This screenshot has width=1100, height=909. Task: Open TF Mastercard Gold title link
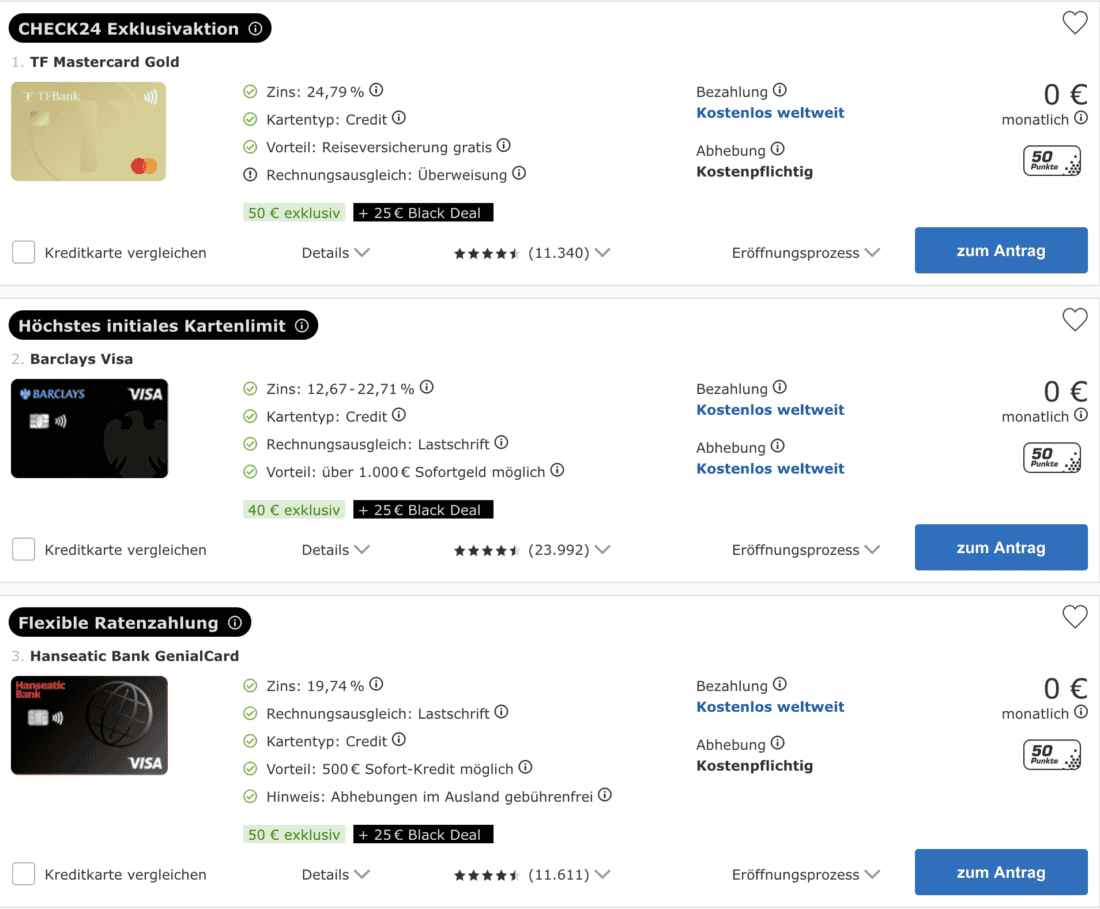[x=104, y=62]
